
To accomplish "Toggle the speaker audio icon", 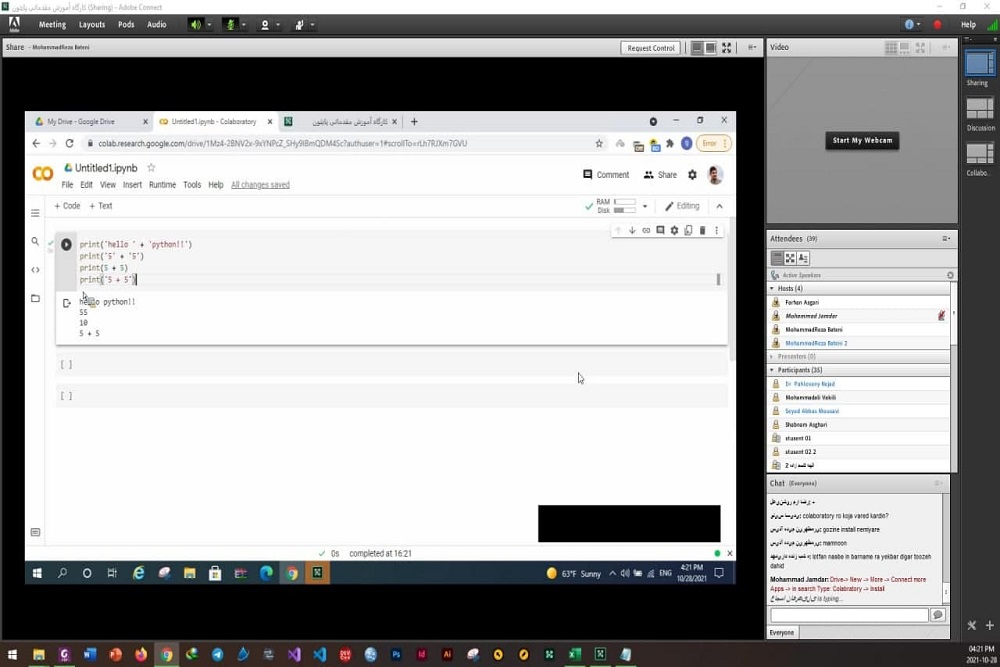I will 196,24.
